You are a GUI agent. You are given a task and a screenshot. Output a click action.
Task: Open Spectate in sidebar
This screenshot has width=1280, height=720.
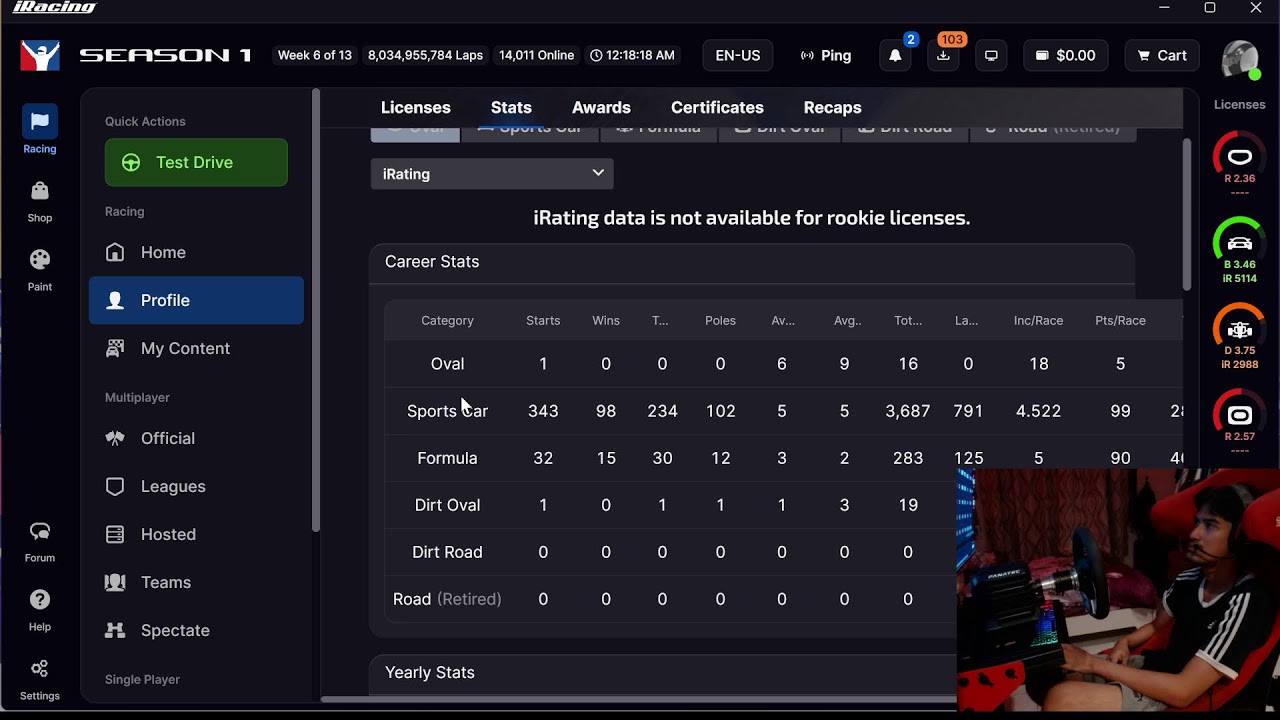point(196,630)
